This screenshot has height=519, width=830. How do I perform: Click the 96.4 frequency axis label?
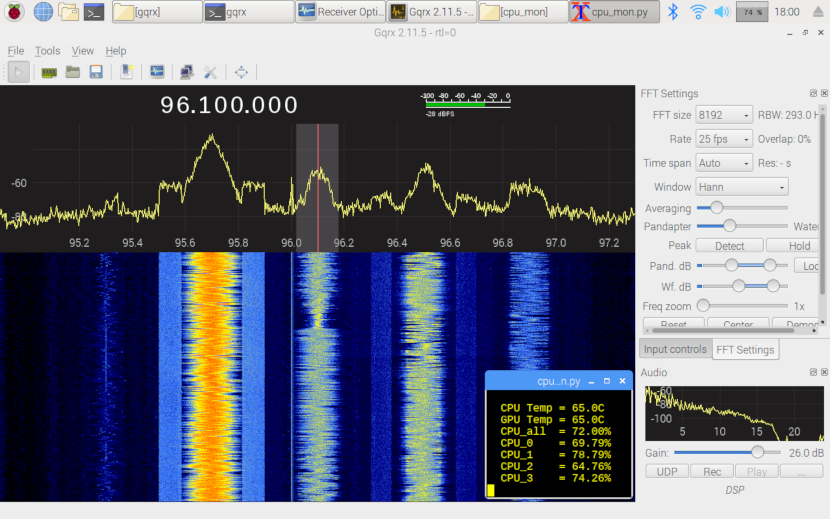click(396, 243)
